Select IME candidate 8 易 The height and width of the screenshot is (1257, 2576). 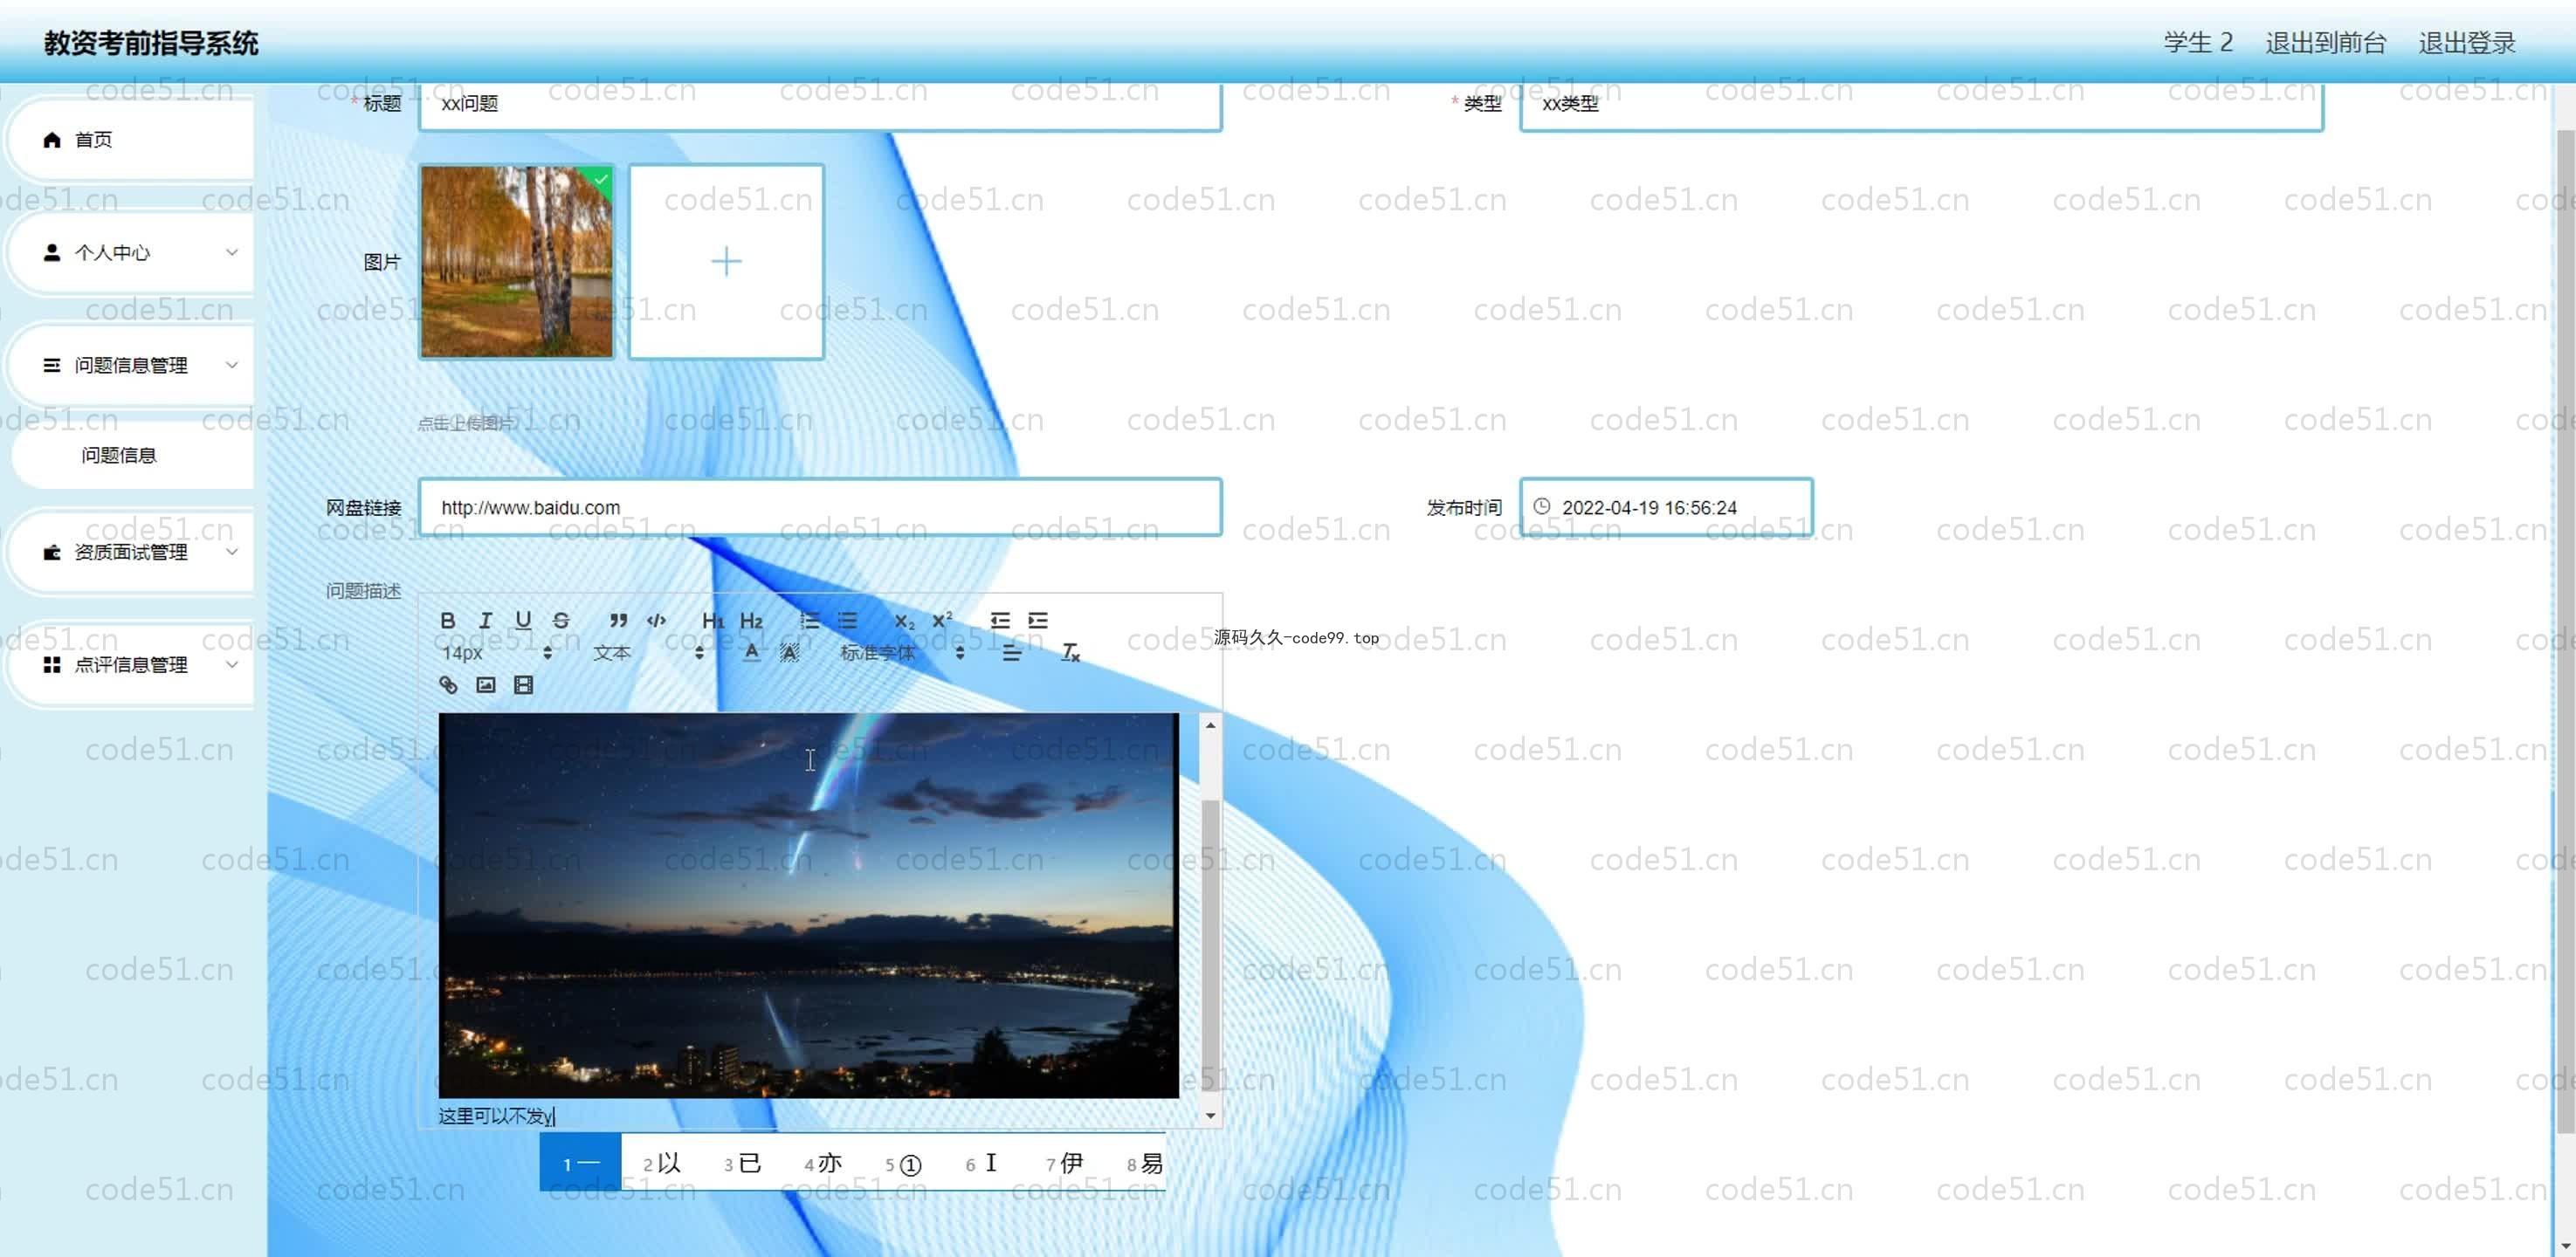(1145, 1162)
